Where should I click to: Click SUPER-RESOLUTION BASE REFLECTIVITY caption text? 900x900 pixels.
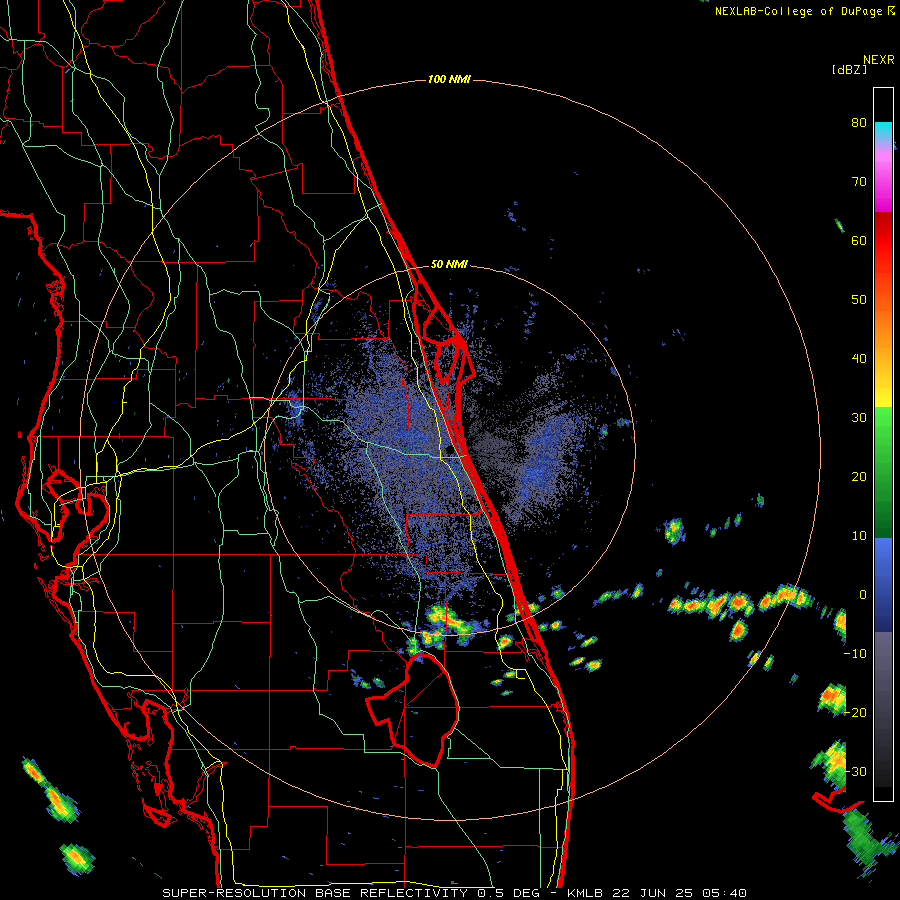(x=315, y=893)
